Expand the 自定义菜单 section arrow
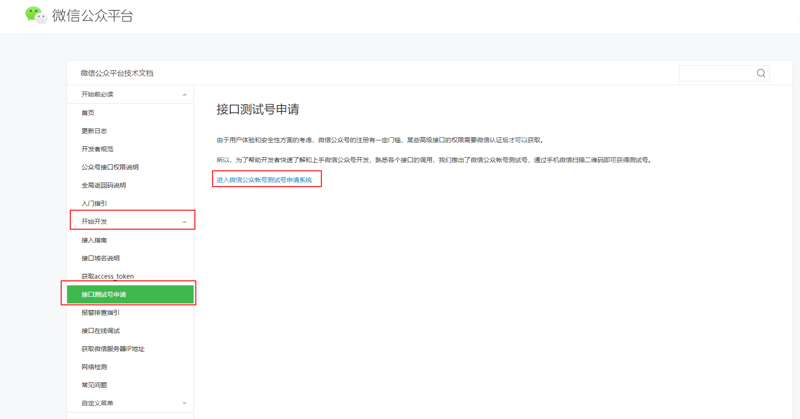 [185, 403]
